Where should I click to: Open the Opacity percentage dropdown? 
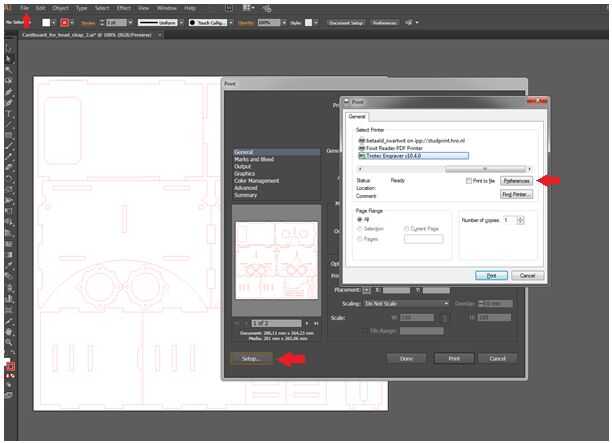click(284, 23)
